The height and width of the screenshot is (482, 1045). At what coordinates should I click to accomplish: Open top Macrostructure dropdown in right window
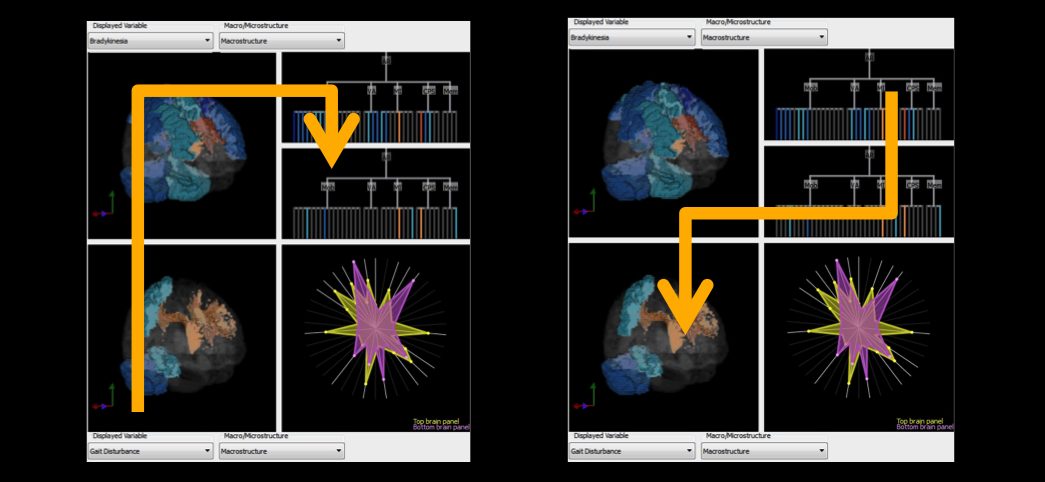[764, 38]
